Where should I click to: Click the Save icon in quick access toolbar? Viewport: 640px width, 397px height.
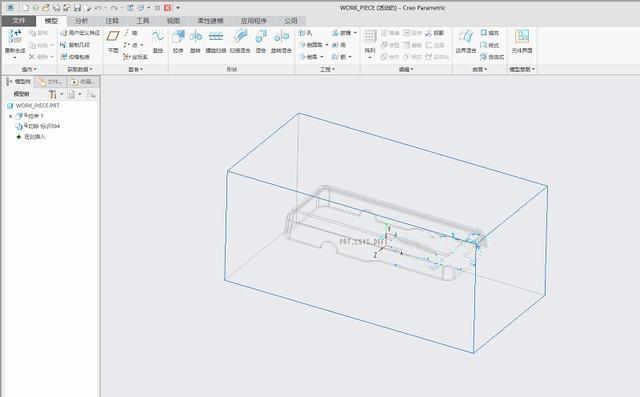click(x=78, y=8)
